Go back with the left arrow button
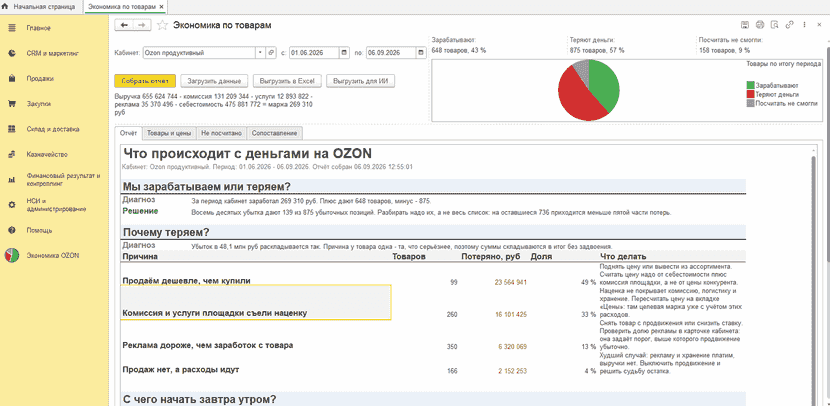The height and width of the screenshot is (406, 830). coord(125,25)
